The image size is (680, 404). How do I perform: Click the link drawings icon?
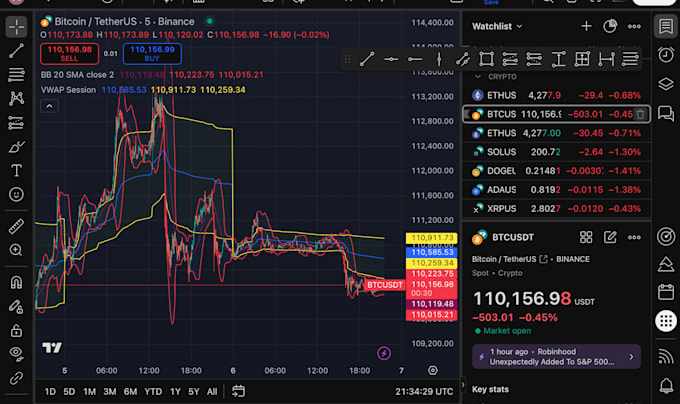[16, 378]
